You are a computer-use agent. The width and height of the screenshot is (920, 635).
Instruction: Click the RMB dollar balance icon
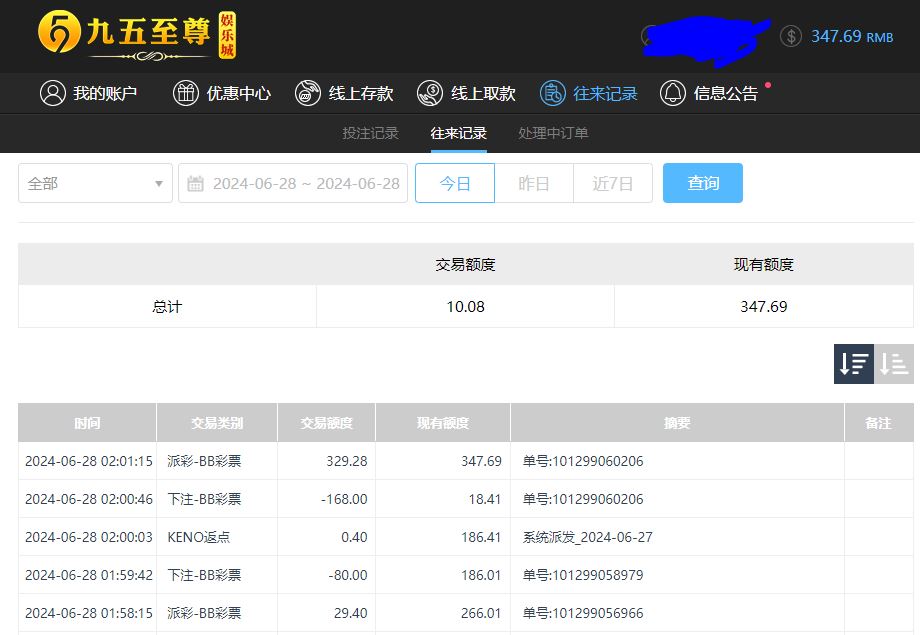(791, 36)
